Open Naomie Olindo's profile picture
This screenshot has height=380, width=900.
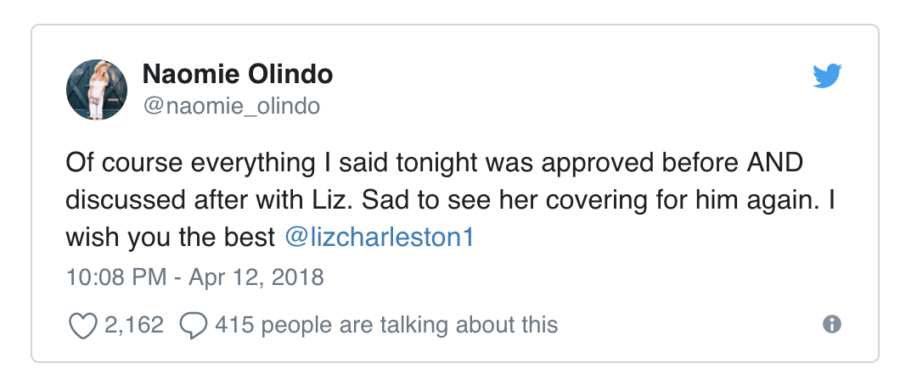pyautogui.click(x=96, y=90)
